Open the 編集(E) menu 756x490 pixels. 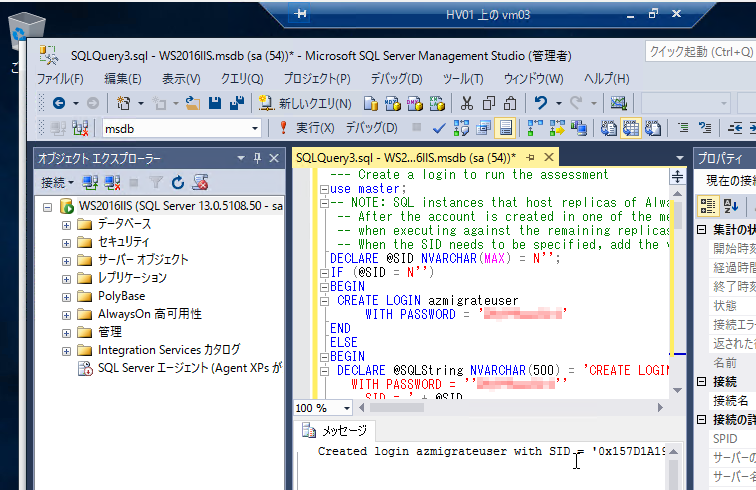pos(122,78)
